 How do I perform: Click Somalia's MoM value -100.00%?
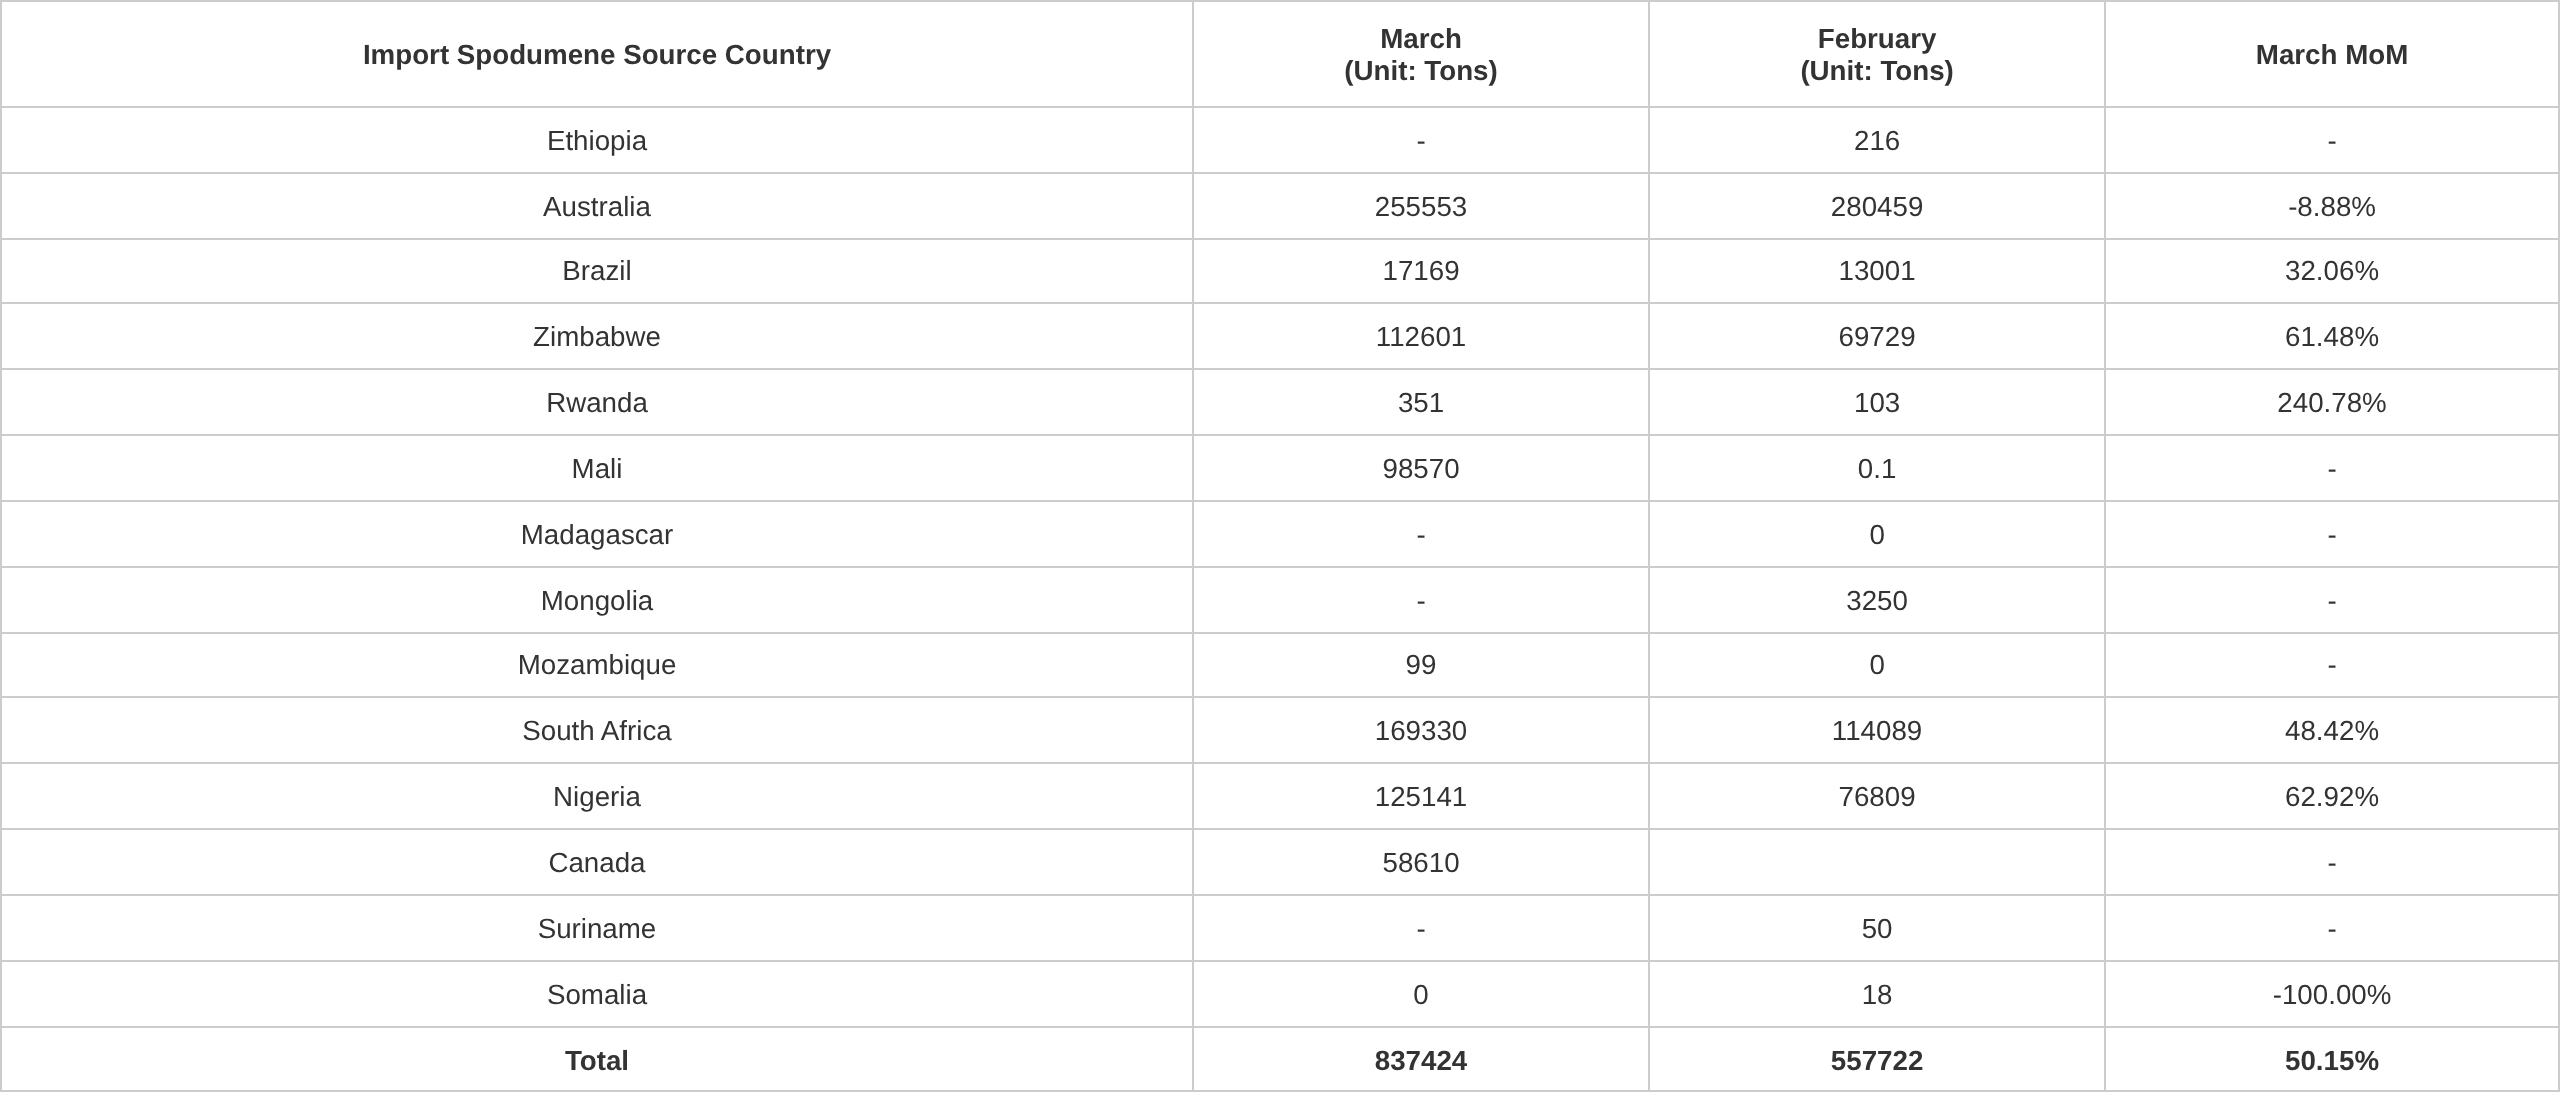pyautogui.click(x=2331, y=995)
